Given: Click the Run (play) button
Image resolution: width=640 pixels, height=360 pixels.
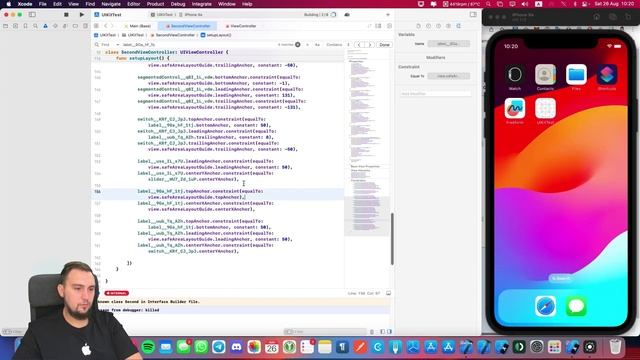Looking at the screenshot, I should click(82, 15).
